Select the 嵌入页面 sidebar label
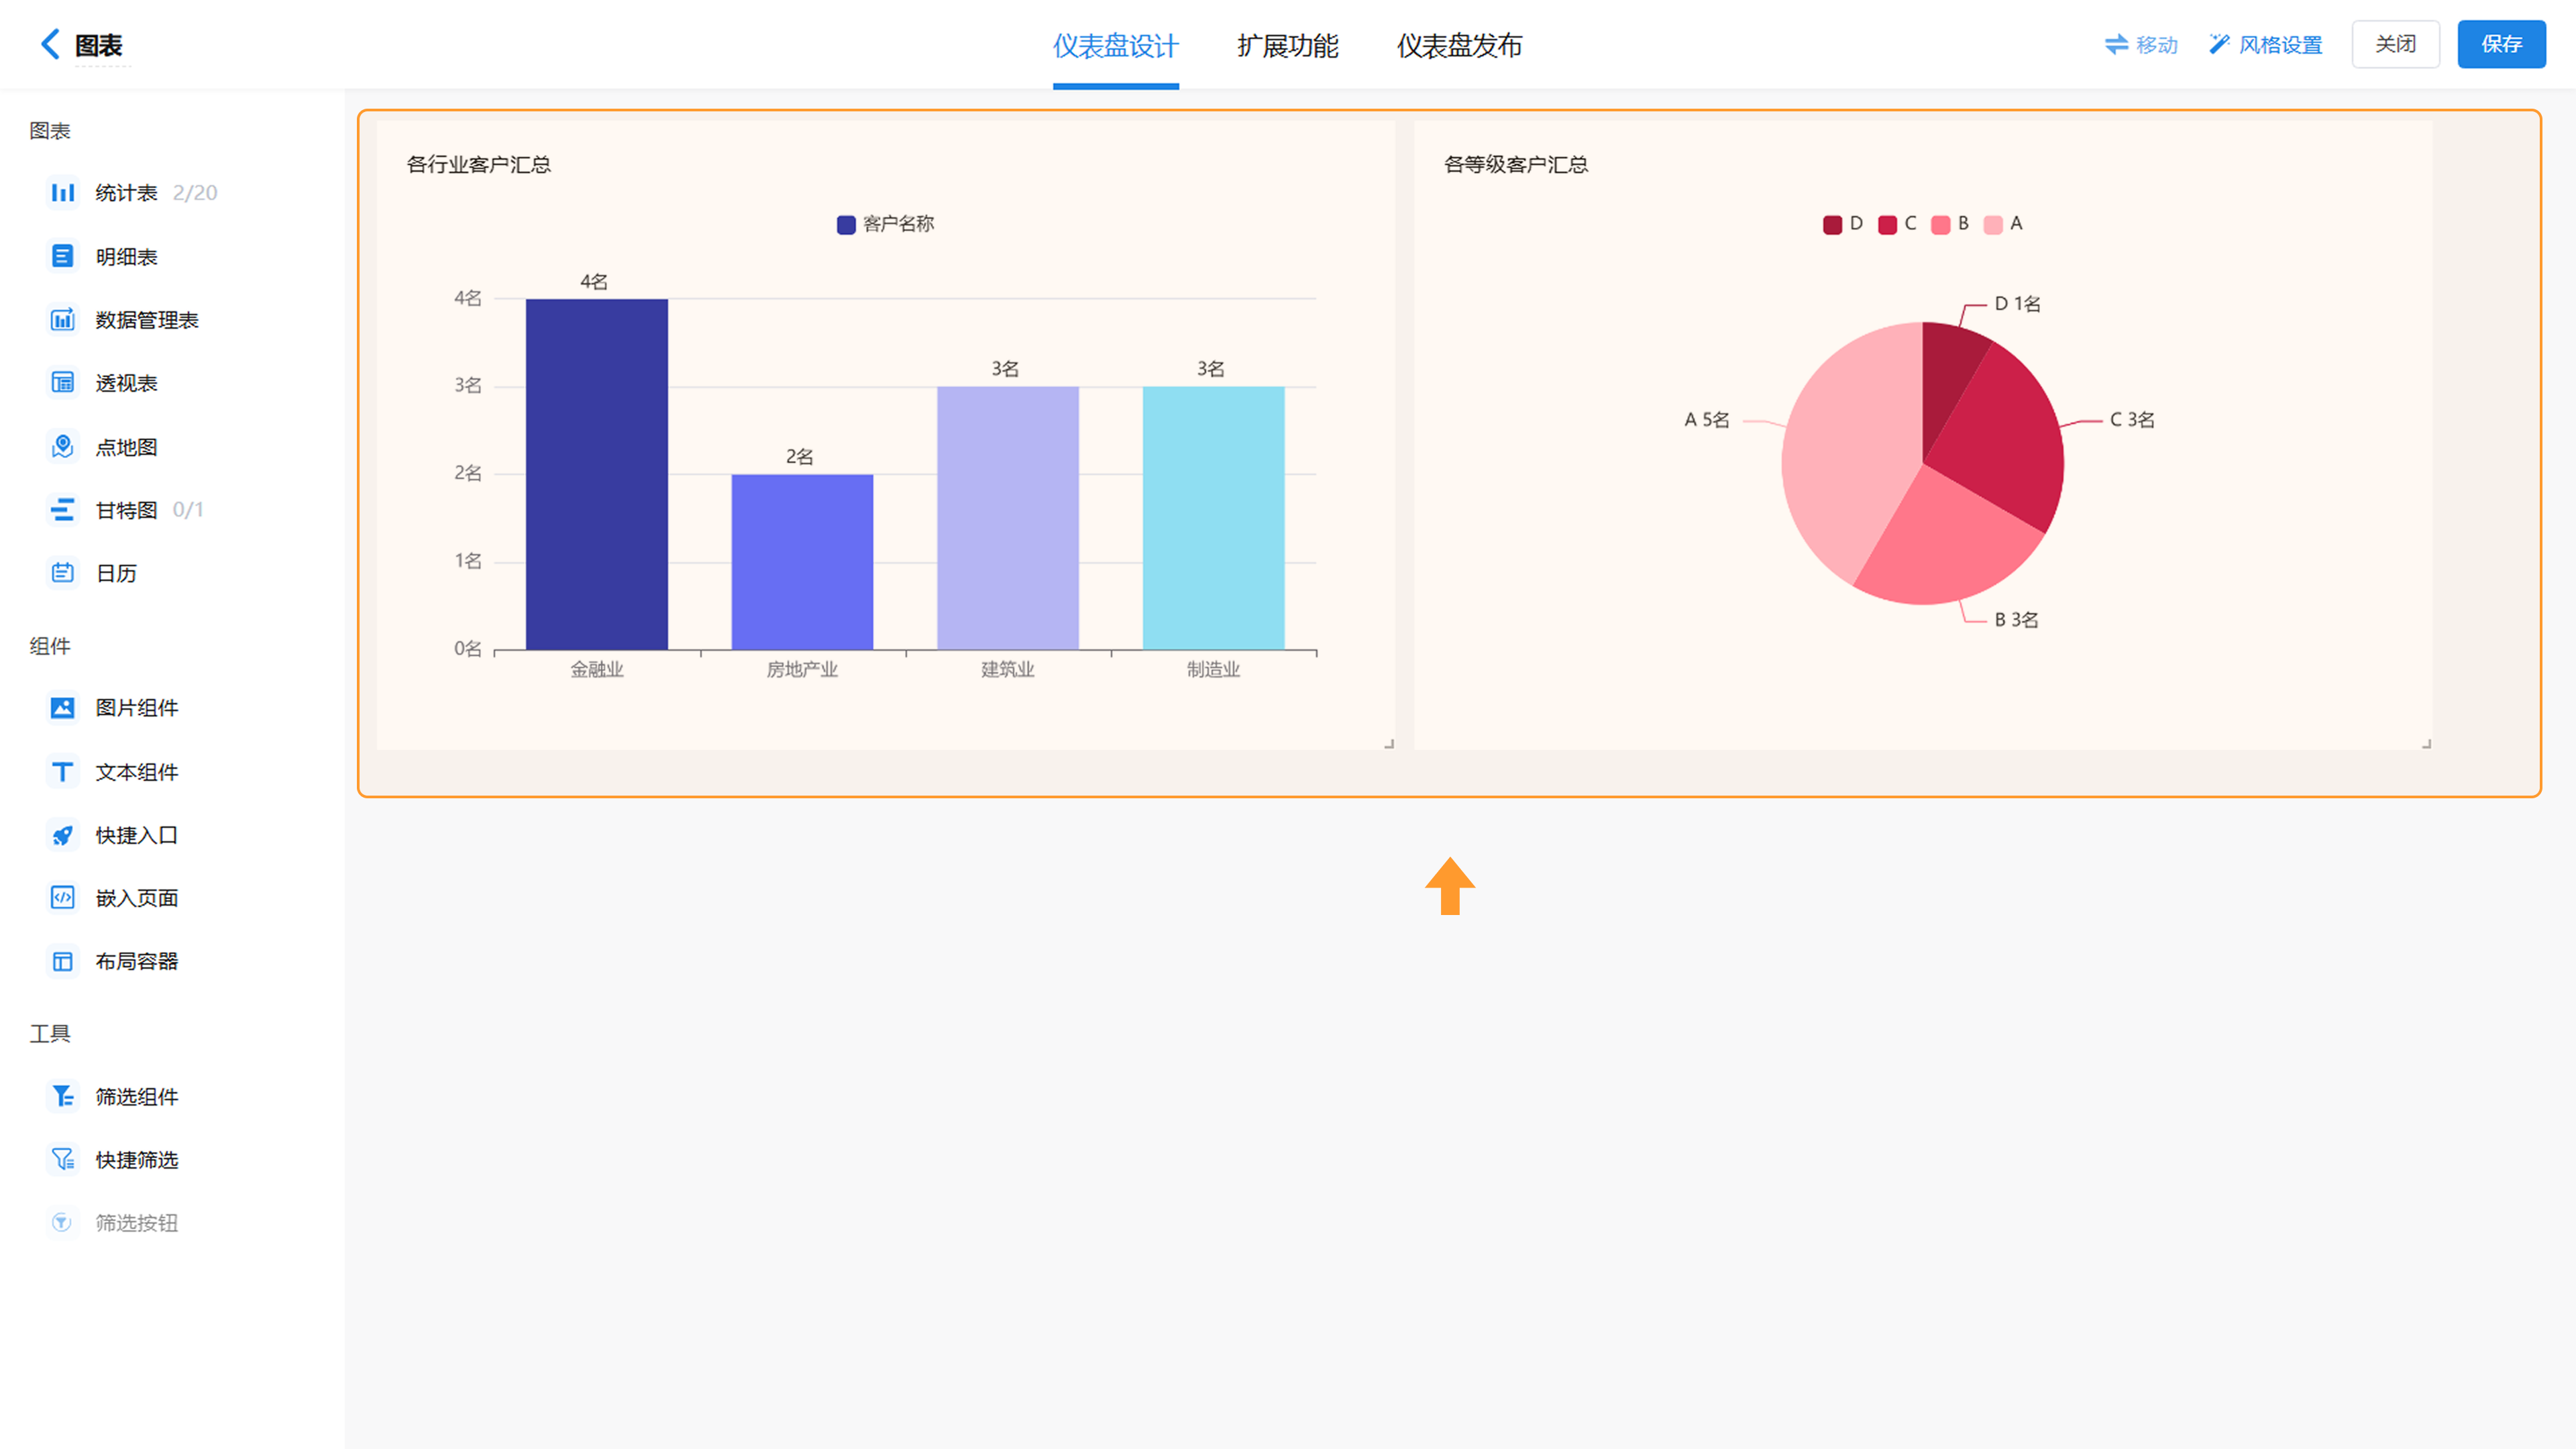The height and width of the screenshot is (1449, 2576). [x=137, y=898]
